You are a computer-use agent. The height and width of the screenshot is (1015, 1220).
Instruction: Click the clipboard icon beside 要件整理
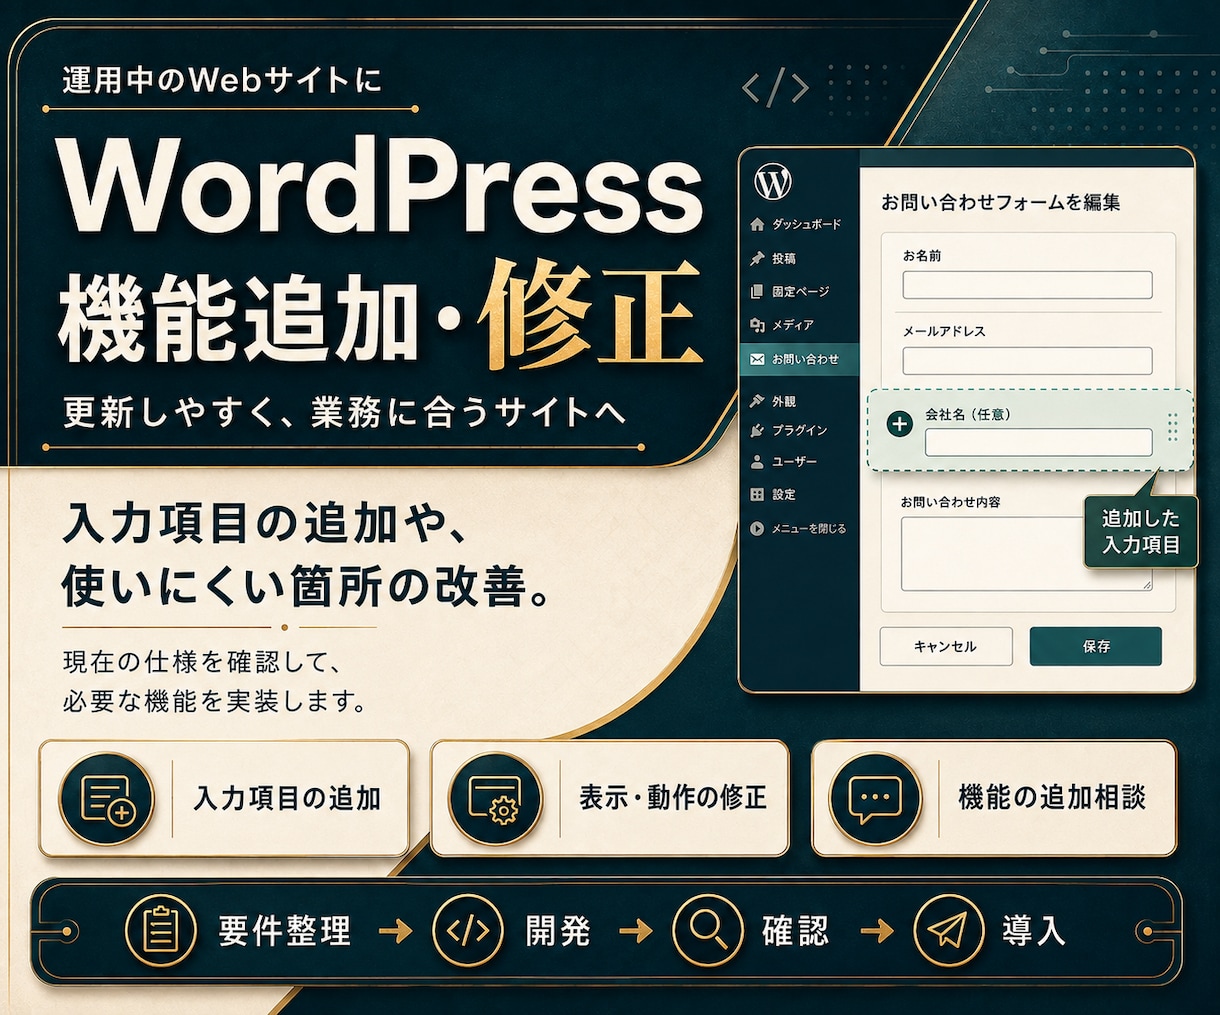click(161, 931)
